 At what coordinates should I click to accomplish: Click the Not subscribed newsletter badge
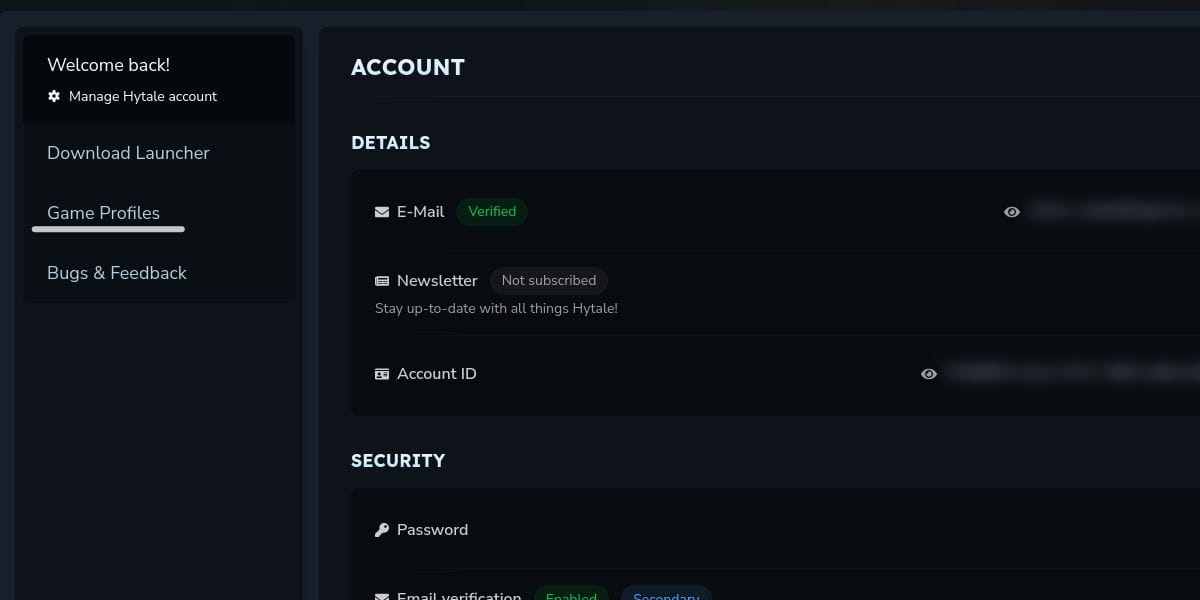[549, 281]
